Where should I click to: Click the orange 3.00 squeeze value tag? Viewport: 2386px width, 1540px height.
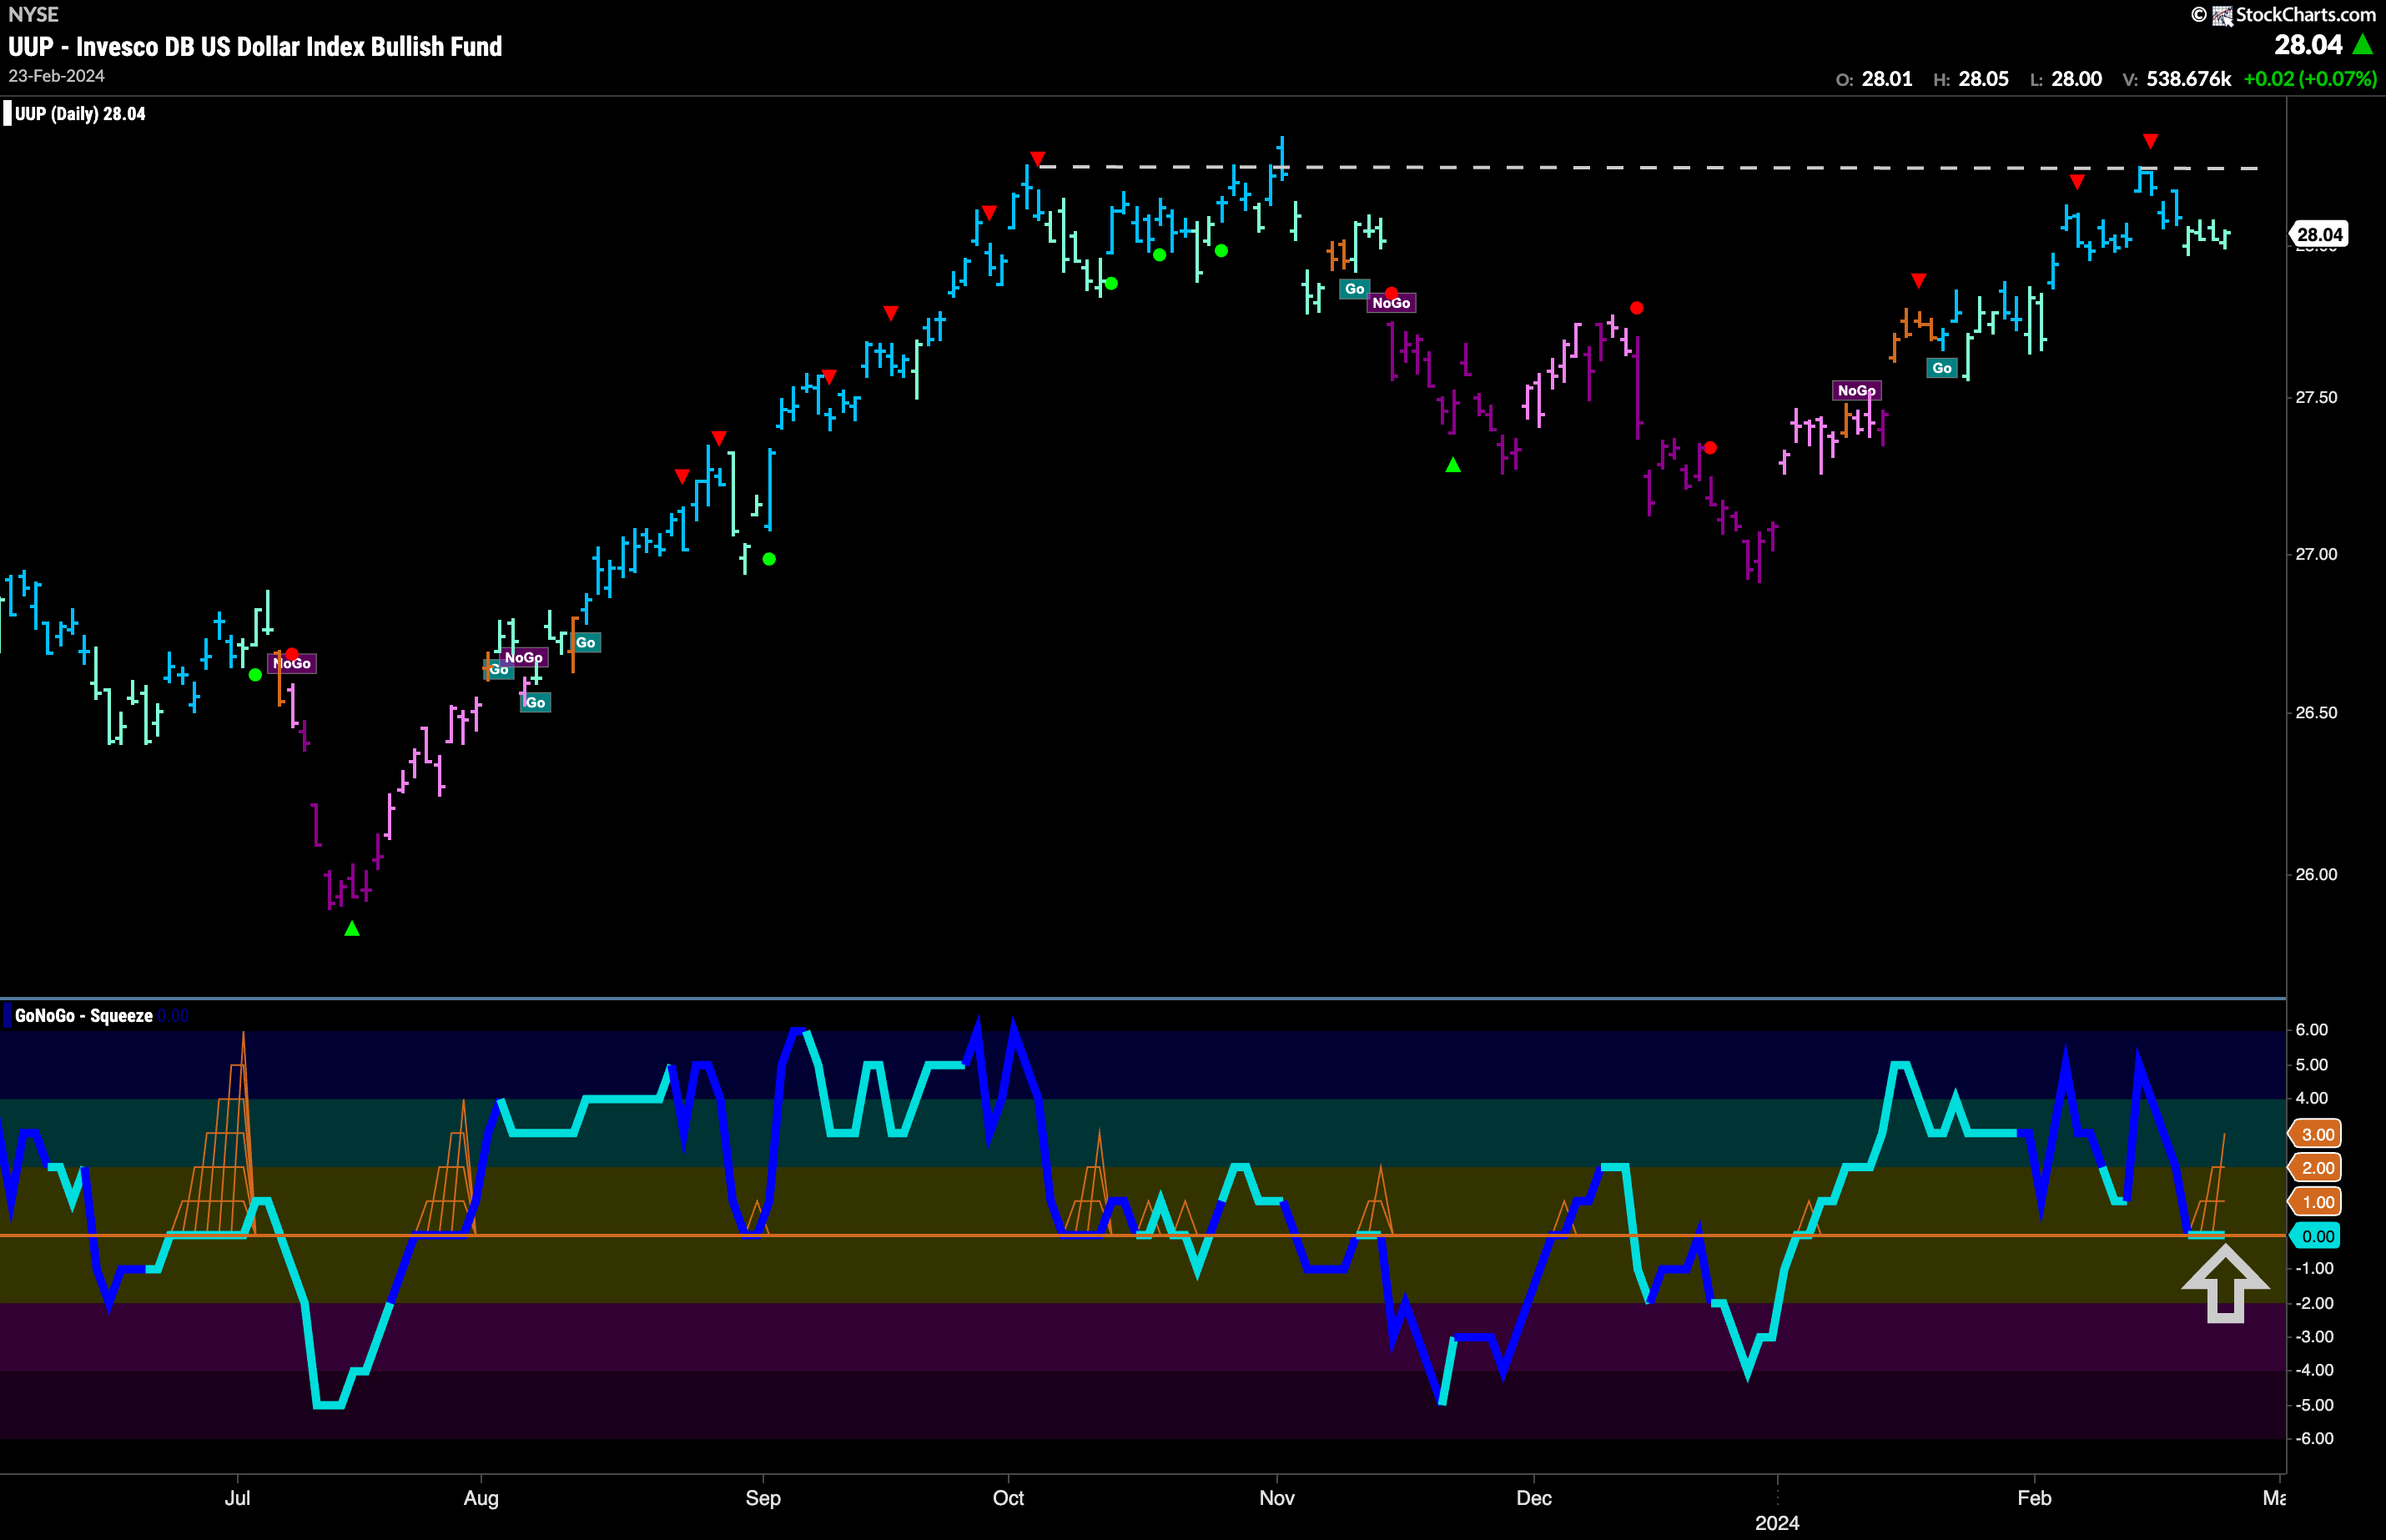coord(2317,1134)
